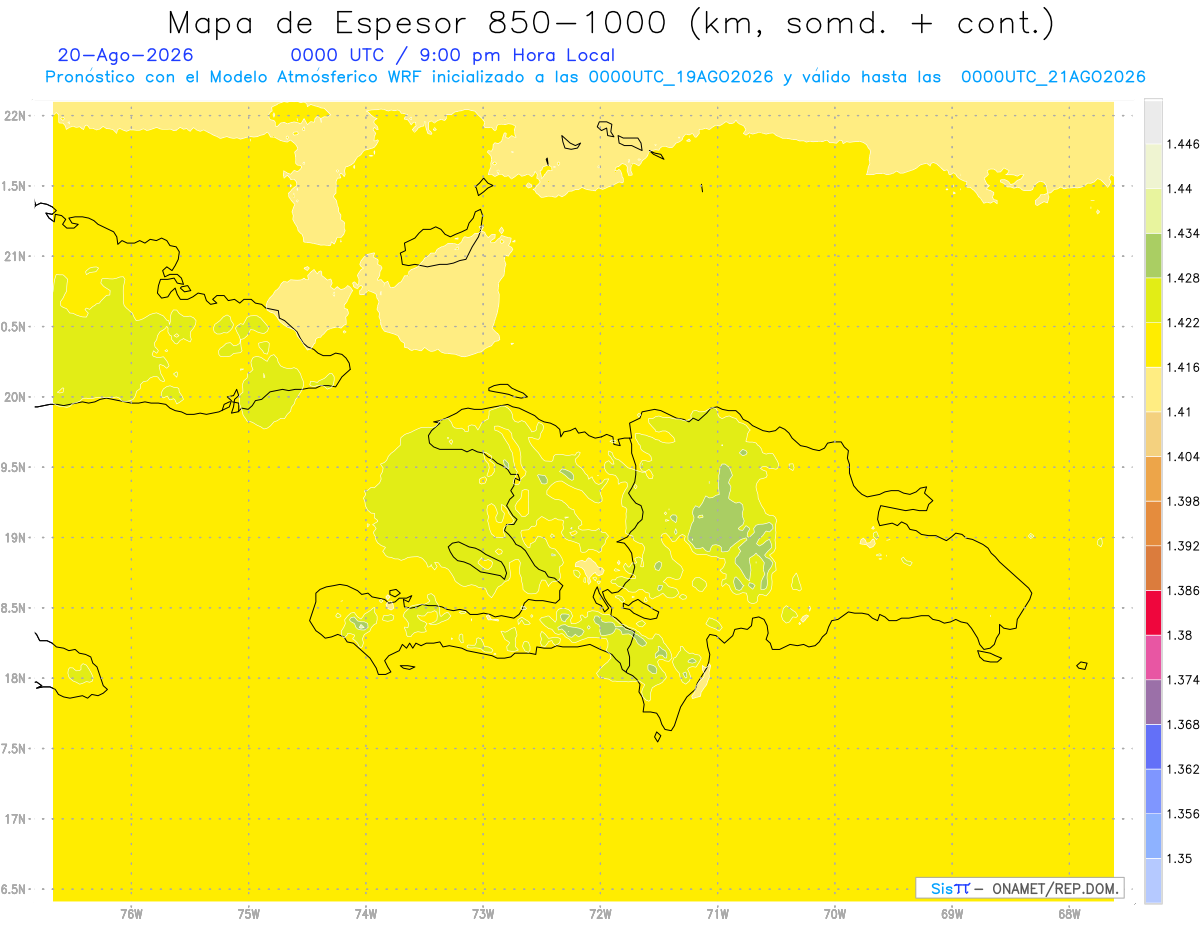Screen dimensions: 1200x927
Task: Click the date label '20-Ago-2026'
Action: pos(126,56)
